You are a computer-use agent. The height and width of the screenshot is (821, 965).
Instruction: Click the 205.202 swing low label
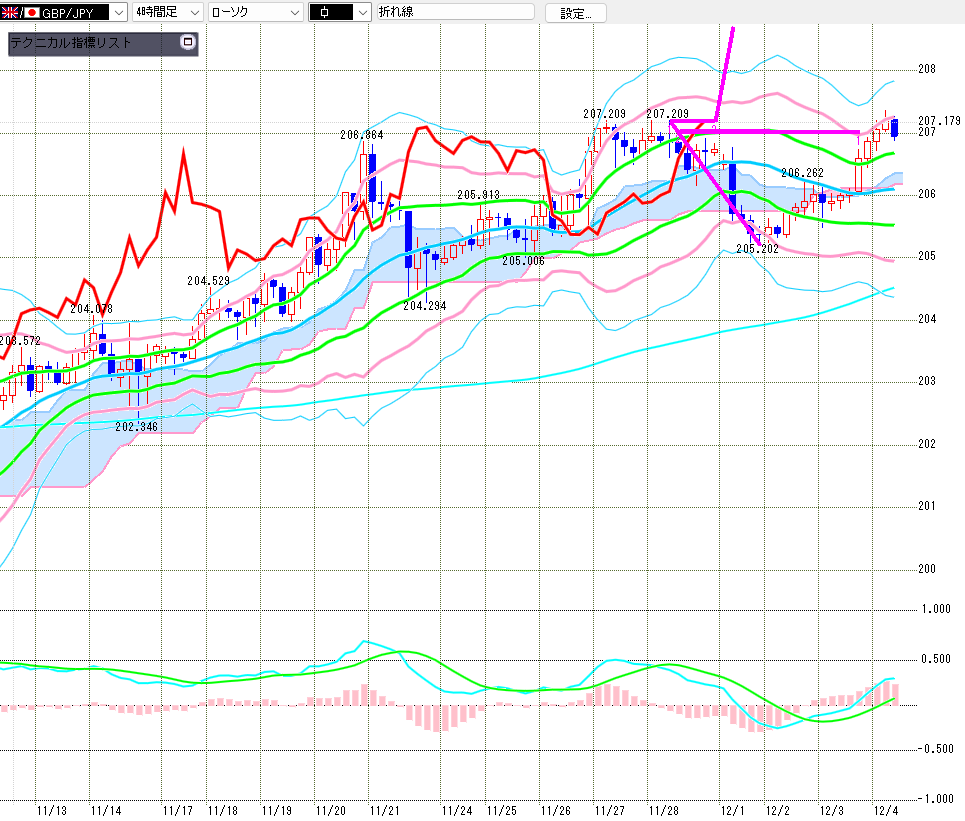coord(756,248)
